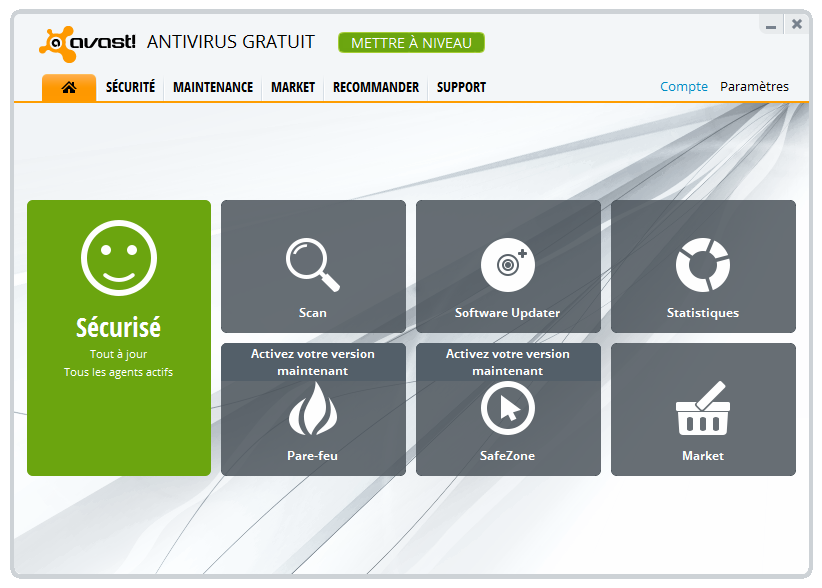Go to the home tab icon

69,88
